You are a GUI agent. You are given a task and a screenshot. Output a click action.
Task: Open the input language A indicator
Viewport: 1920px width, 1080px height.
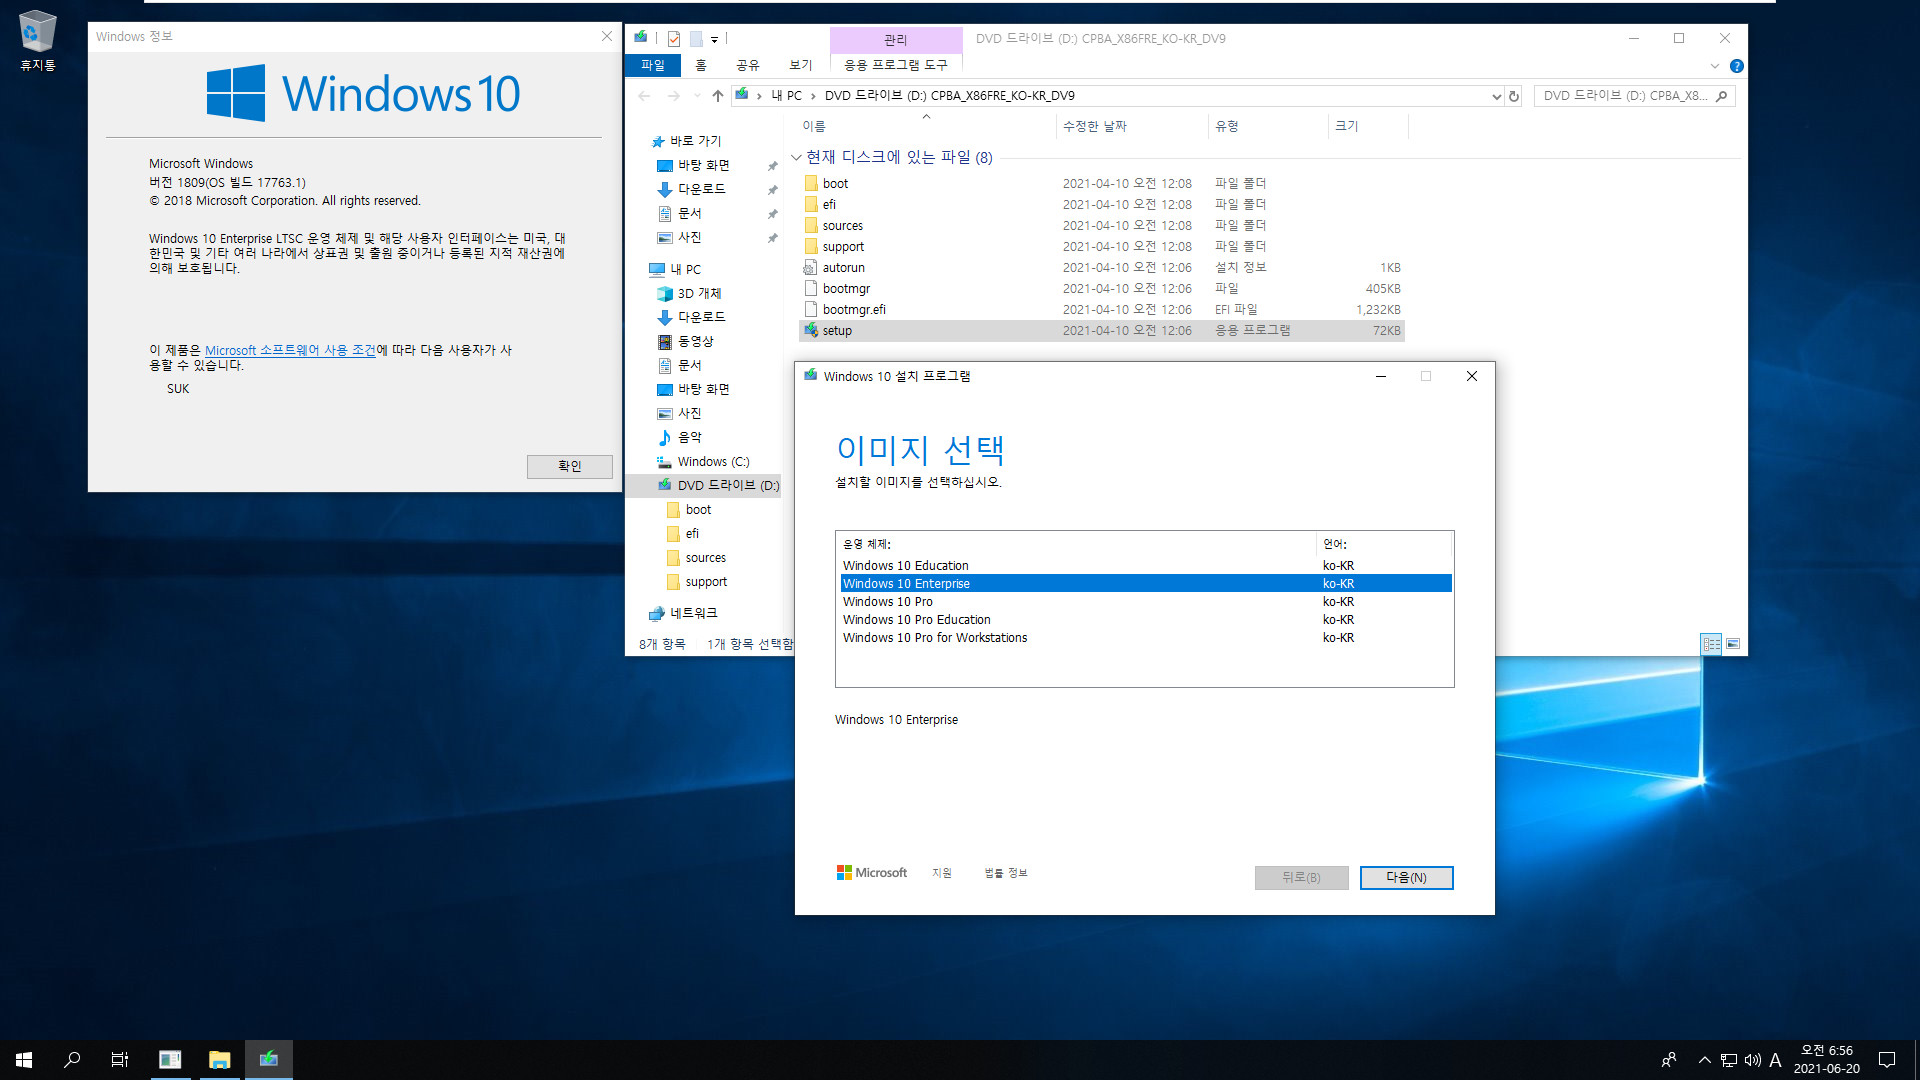(x=1776, y=1060)
